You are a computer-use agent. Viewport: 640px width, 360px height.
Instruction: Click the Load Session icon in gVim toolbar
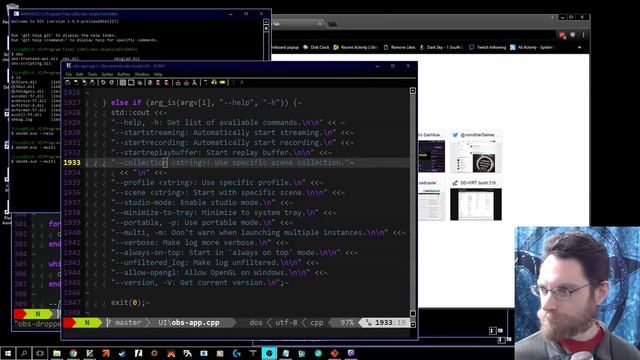178,82
